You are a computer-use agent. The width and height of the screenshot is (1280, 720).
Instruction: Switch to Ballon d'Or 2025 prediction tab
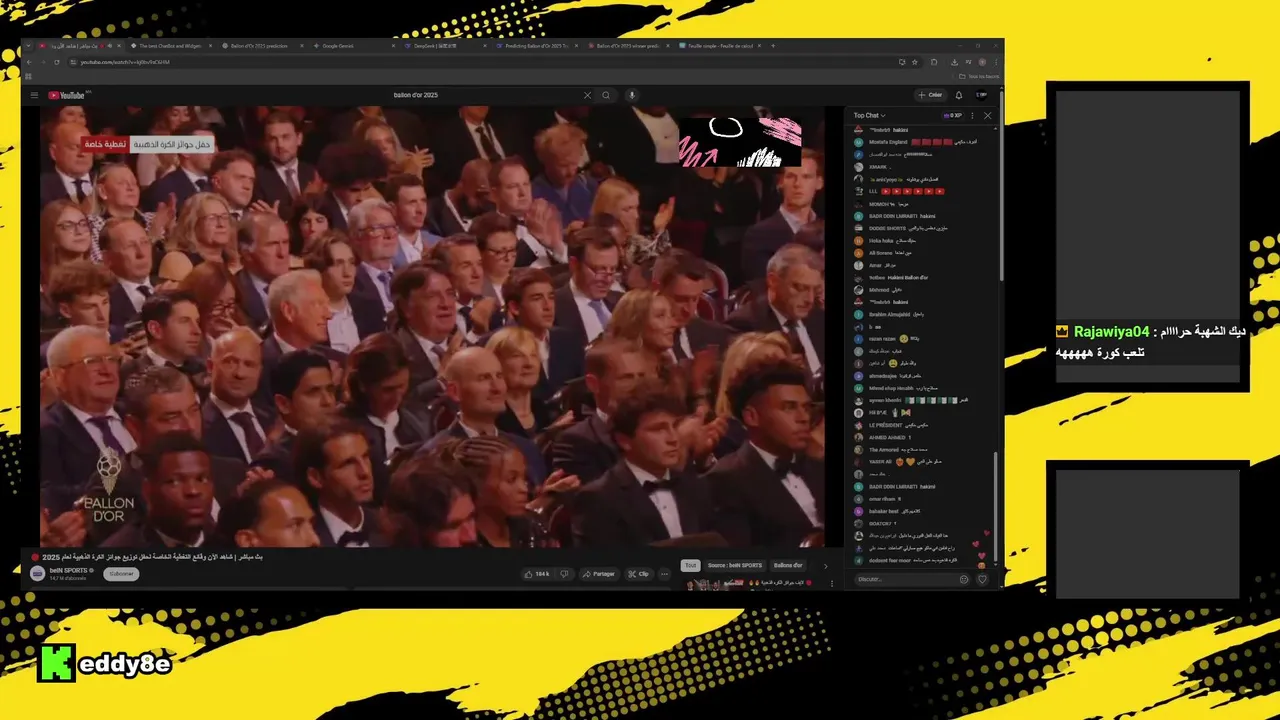point(262,45)
